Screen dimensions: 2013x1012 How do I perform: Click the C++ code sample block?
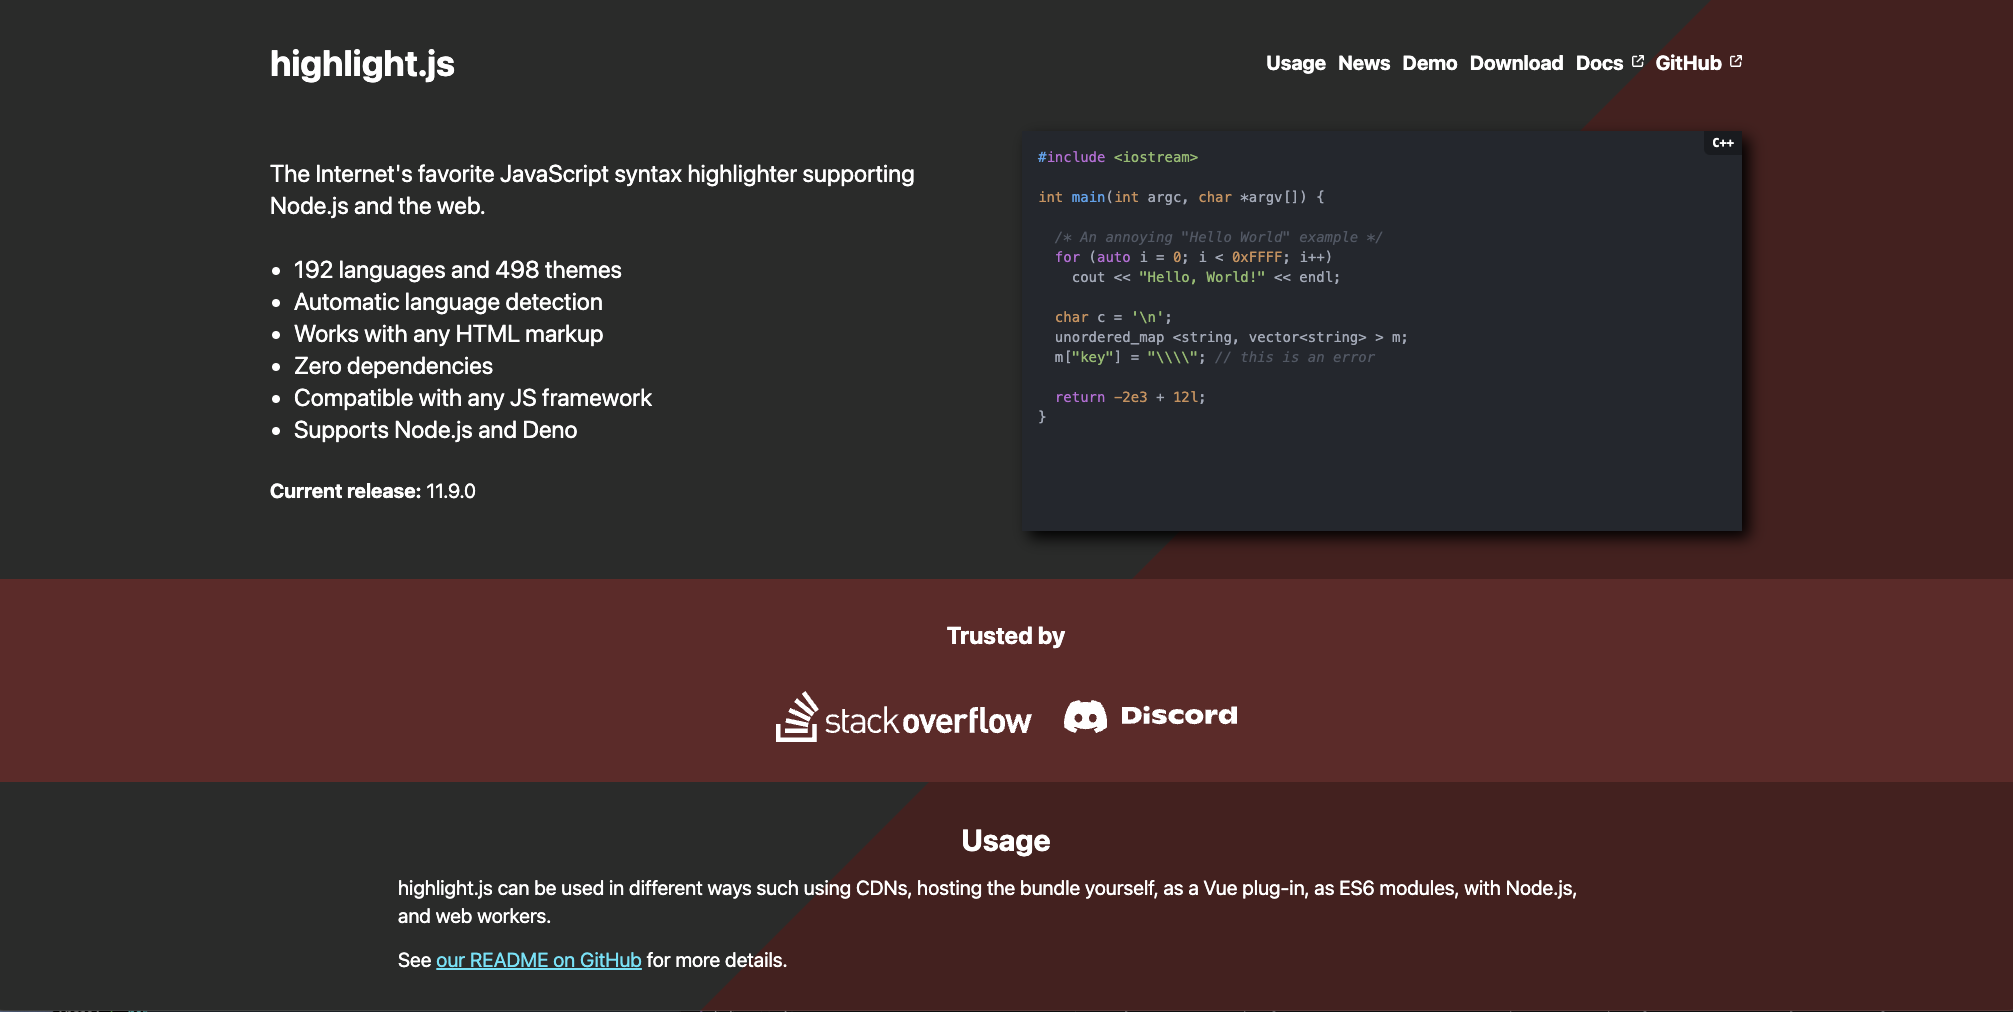[1382, 331]
